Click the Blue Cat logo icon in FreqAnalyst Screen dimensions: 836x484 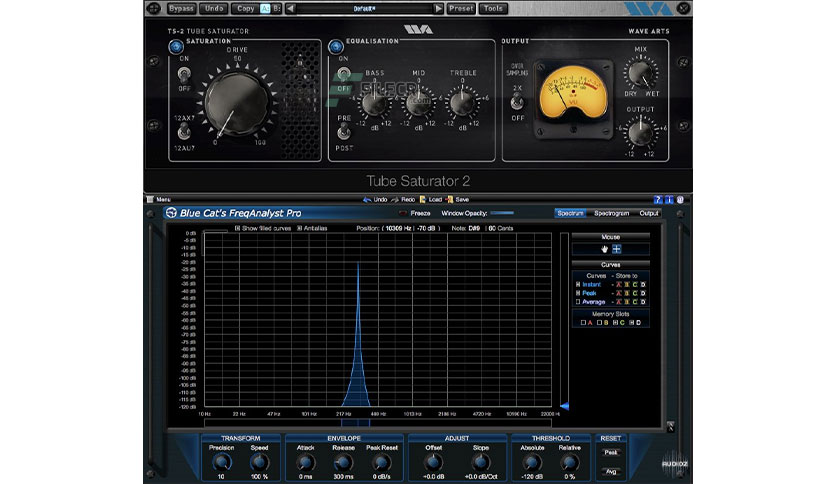pyautogui.click(x=171, y=213)
